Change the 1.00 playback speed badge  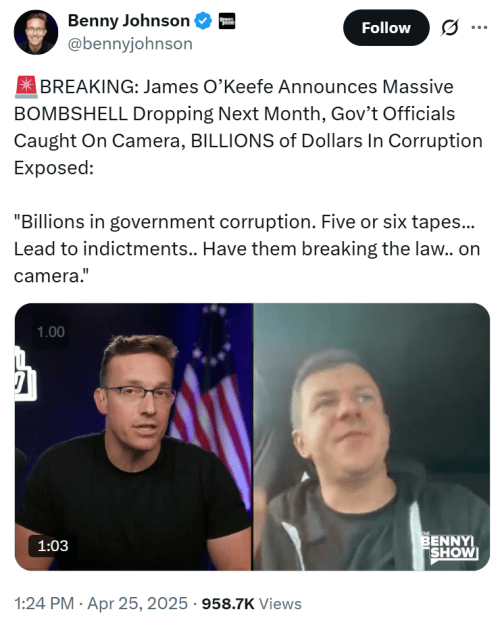[x=51, y=332]
